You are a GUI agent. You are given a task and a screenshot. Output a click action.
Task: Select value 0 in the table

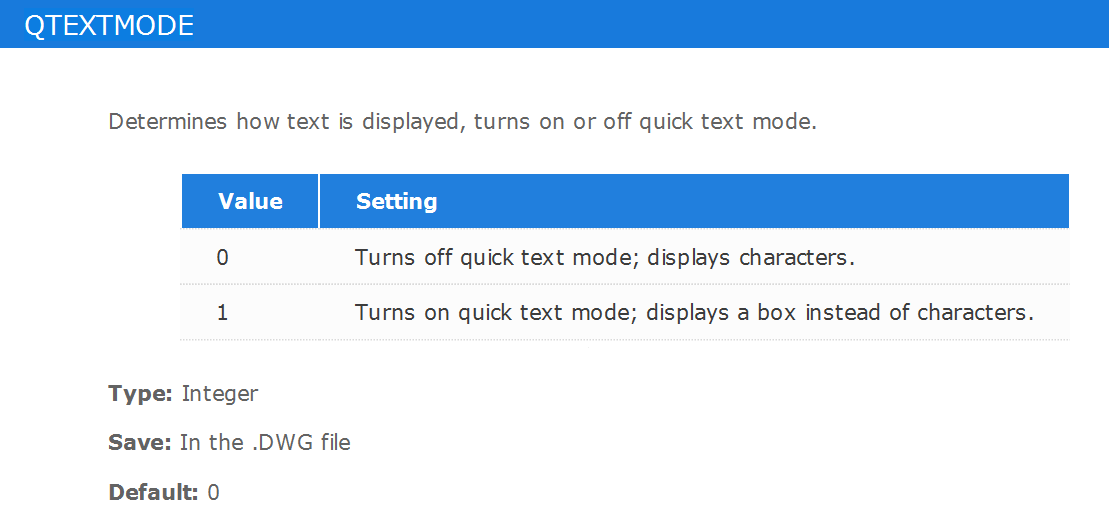point(223,256)
